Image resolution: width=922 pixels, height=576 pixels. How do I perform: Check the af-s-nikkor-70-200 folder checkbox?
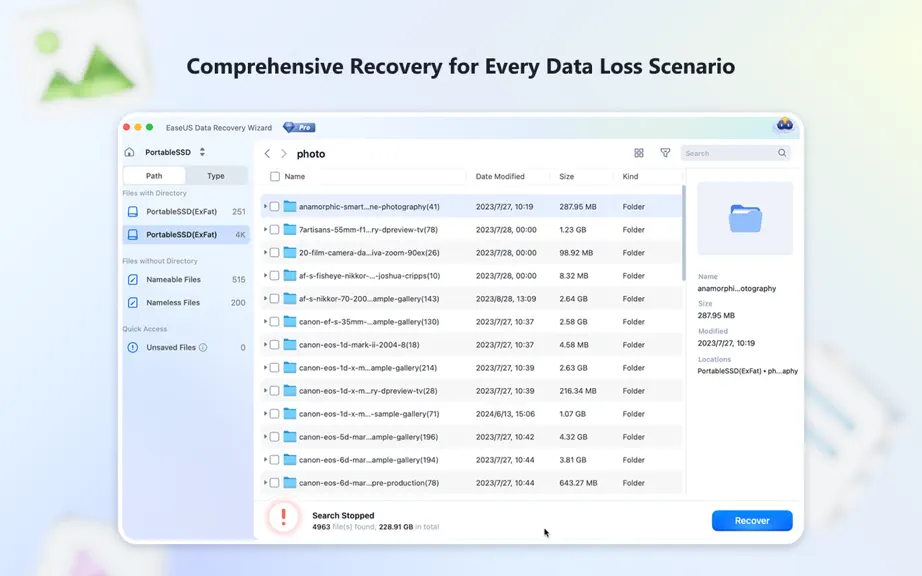(x=274, y=299)
